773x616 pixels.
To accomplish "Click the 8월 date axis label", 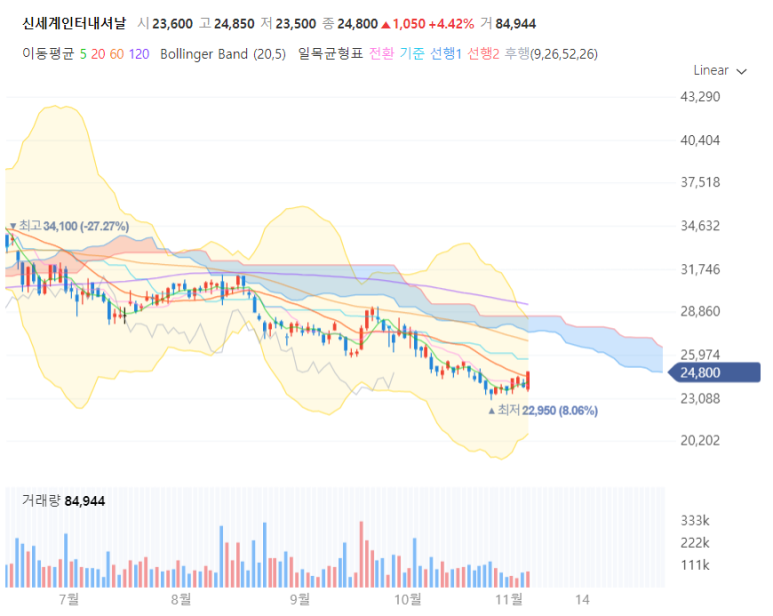I will click(x=181, y=600).
